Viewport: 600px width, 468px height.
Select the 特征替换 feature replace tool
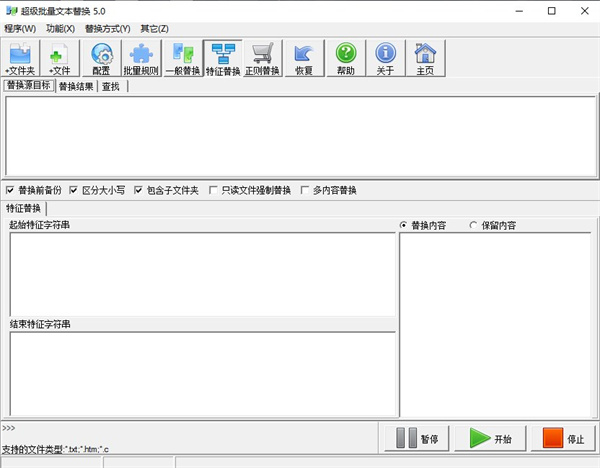(223, 58)
